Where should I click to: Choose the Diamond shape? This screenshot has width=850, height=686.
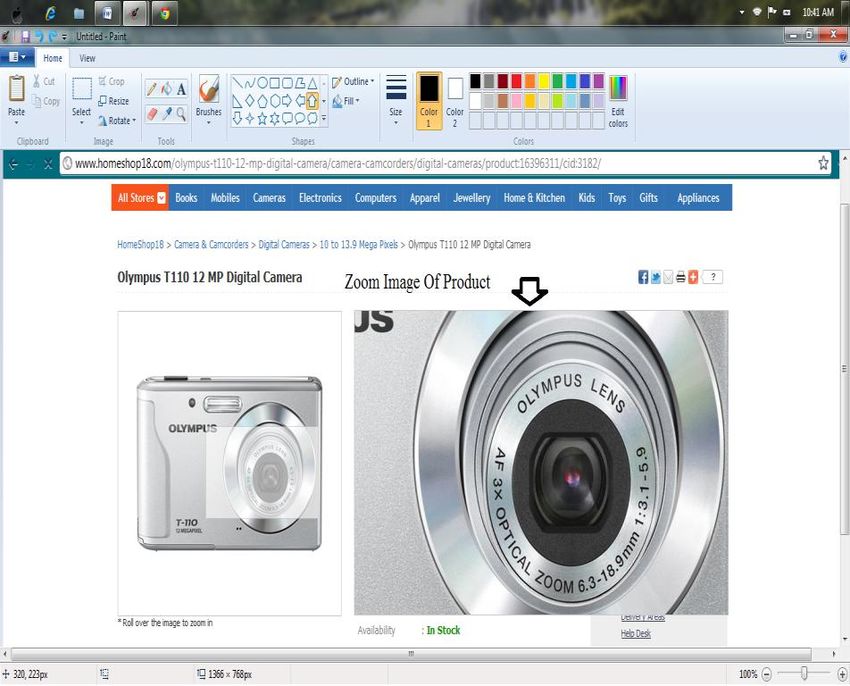[x=250, y=101]
